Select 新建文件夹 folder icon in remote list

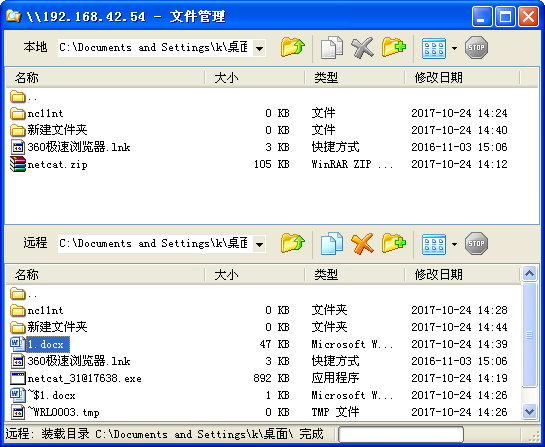[x=18, y=327]
